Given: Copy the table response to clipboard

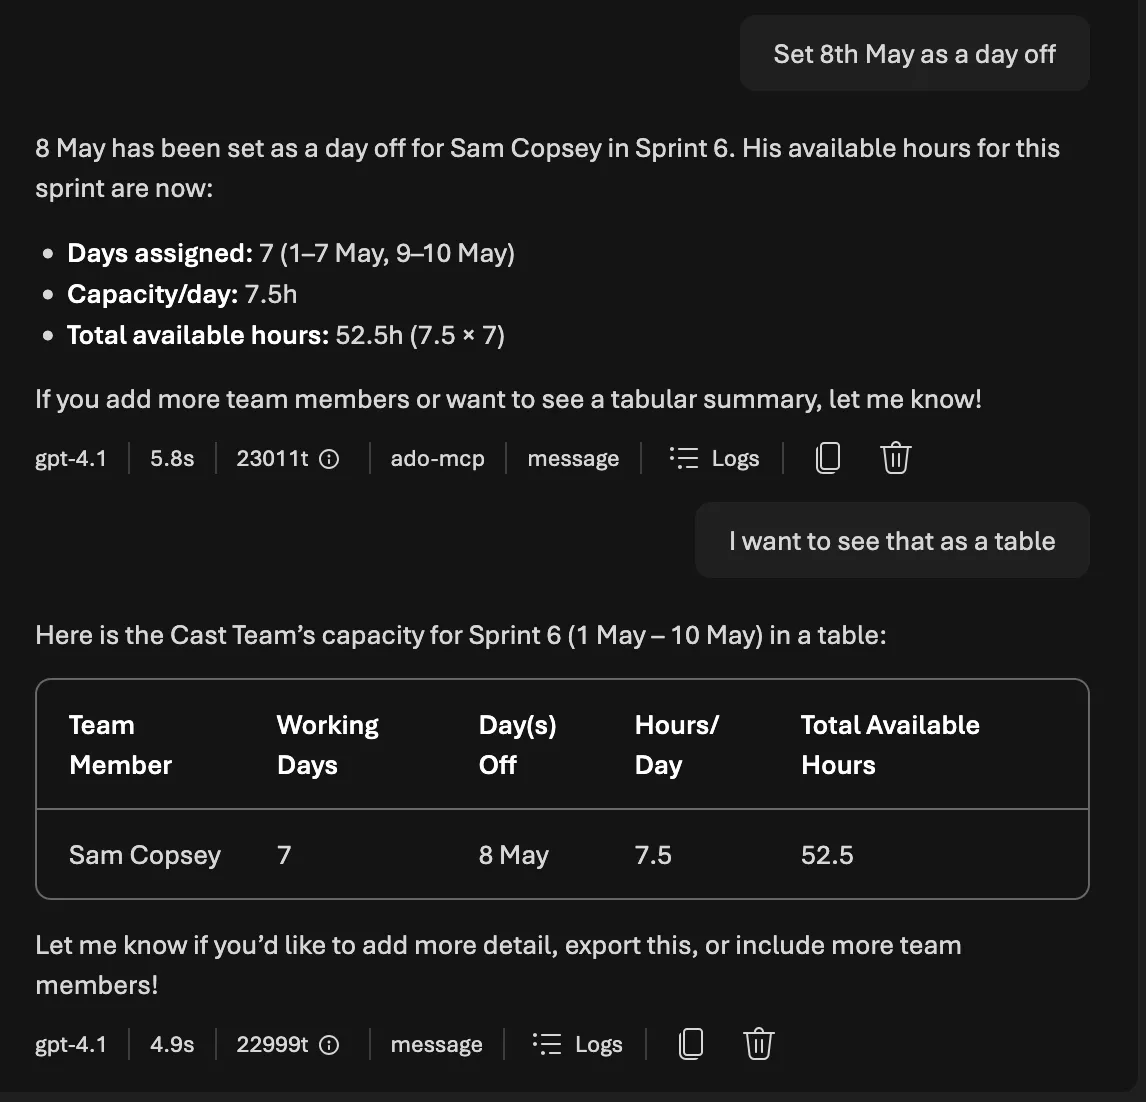Looking at the screenshot, I should click(x=691, y=1043).
